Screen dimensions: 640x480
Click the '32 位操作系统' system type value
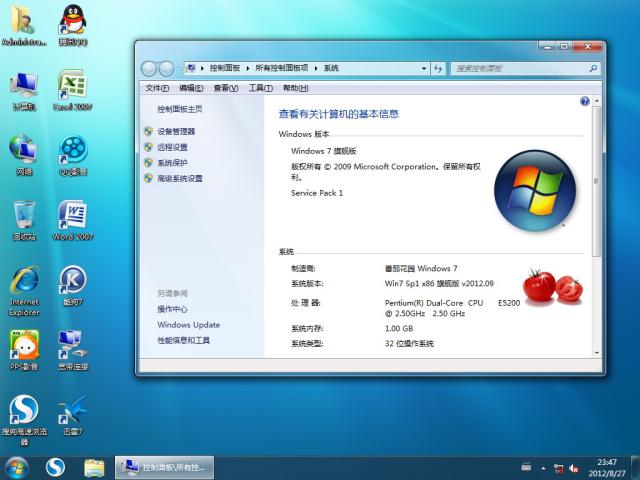(x=409, y=344)
